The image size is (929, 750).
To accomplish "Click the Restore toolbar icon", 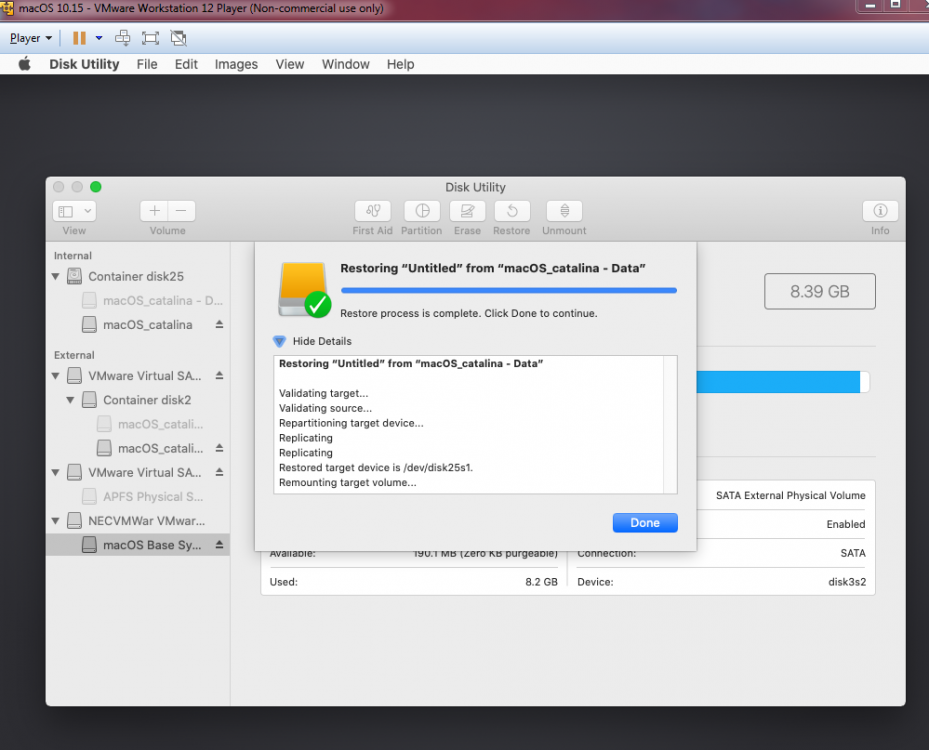I will [x=512, y=211].
